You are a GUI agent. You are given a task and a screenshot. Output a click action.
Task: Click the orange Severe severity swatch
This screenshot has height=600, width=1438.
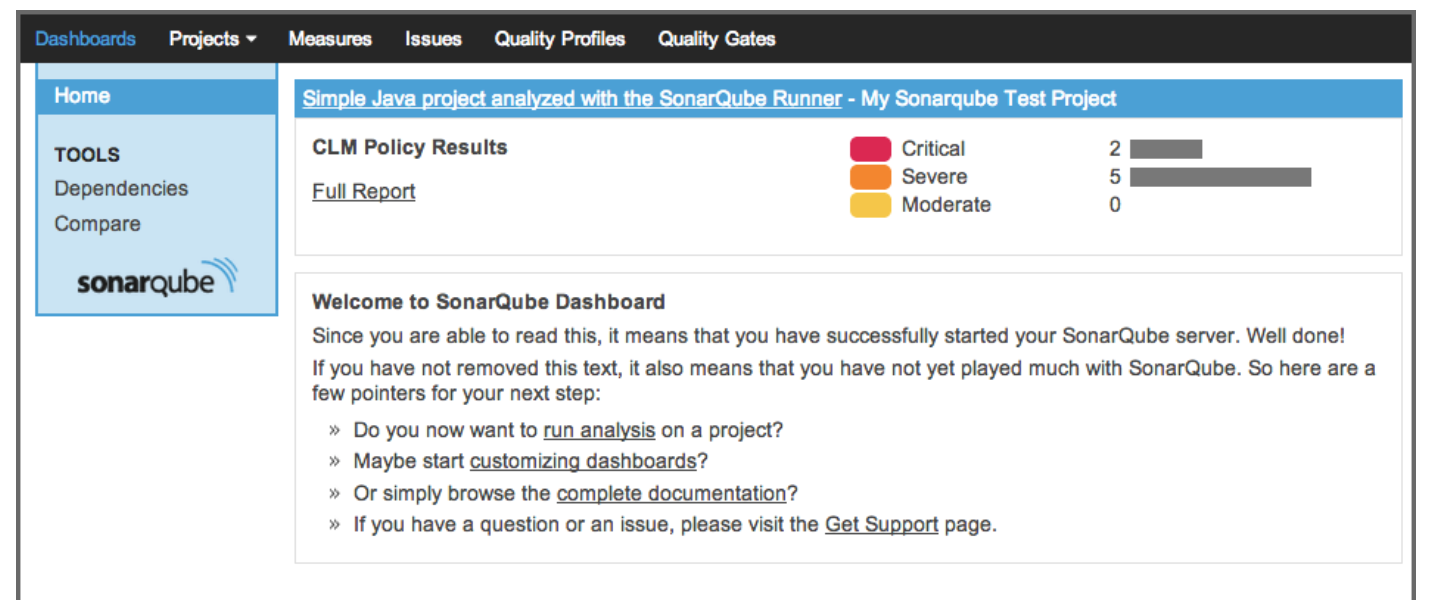870,177
